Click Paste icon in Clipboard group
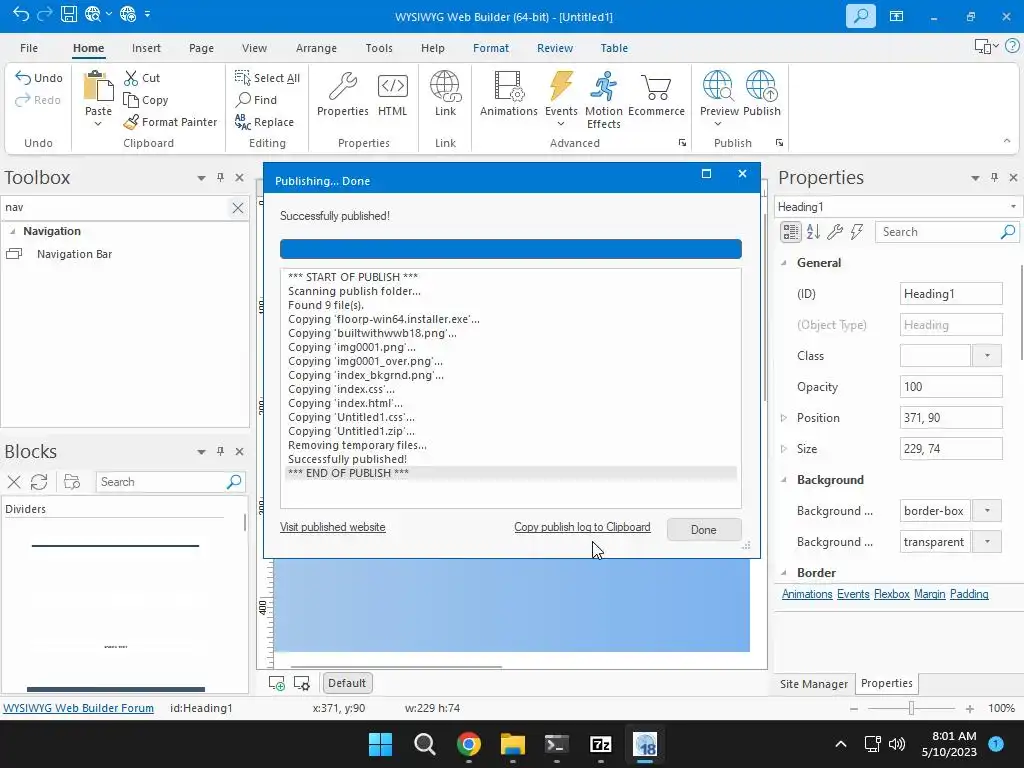Screen dimensions: 1024x768 point(98,87)
